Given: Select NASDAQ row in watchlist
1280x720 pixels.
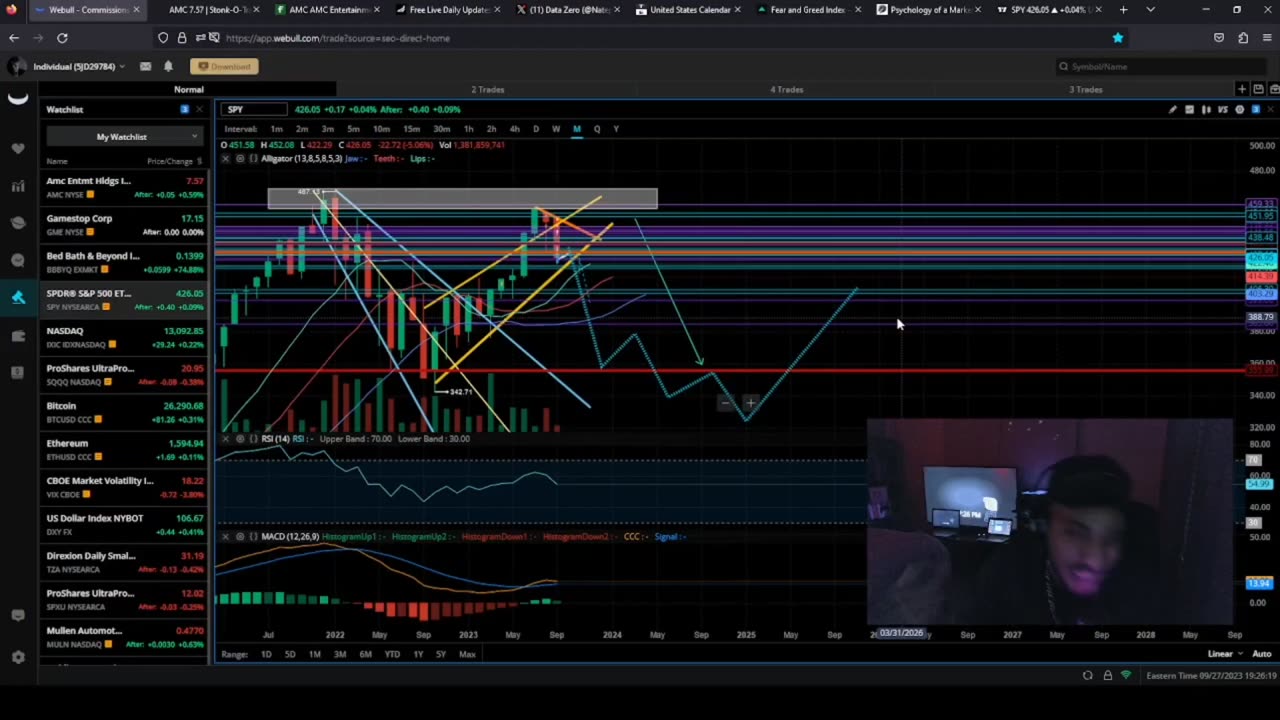Looking at the screenshot, I should (125, 337).
